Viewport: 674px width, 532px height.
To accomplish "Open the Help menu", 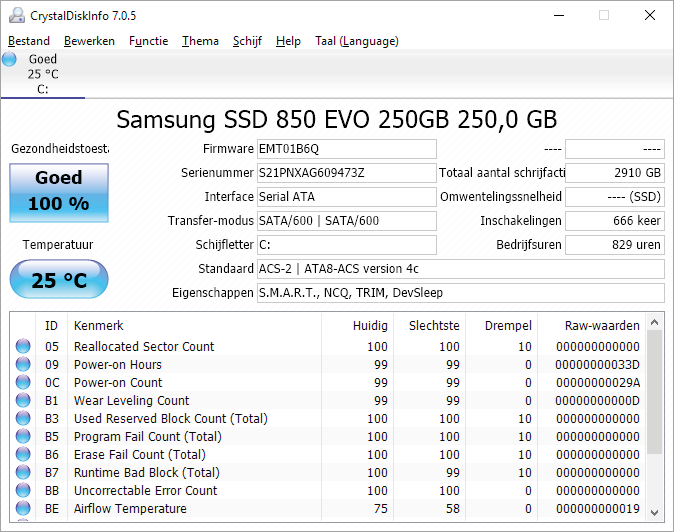I will (x=288, y=41).
